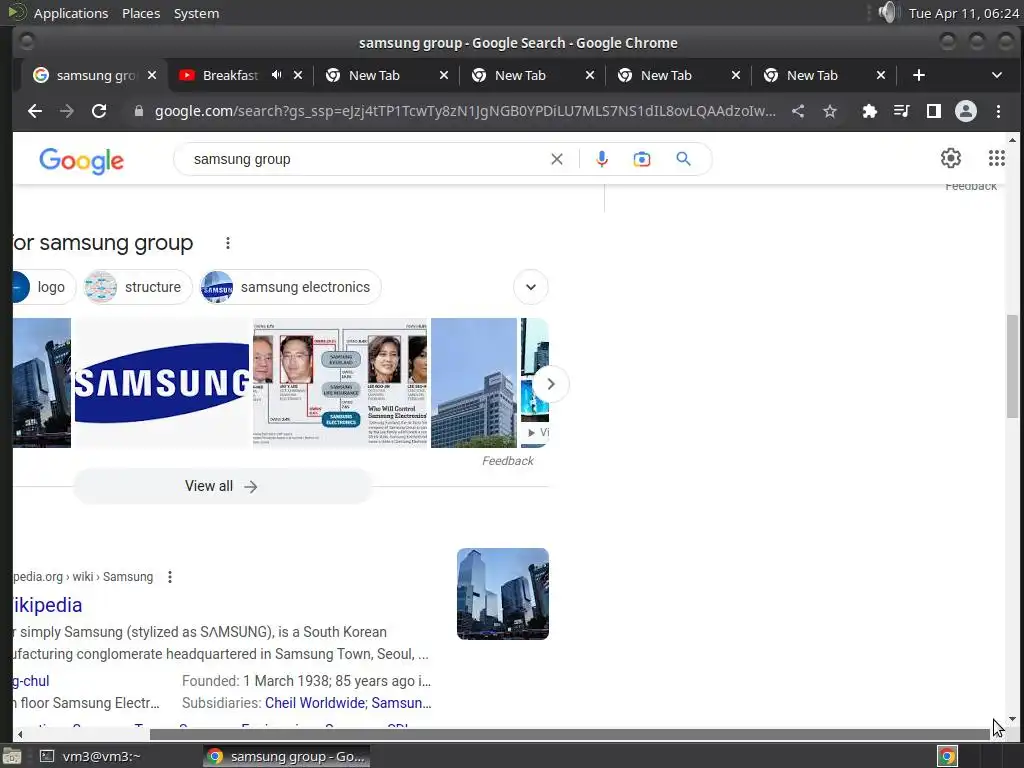Screen dimensions: 1024x768
Task: Open the Cheil Worldwide subsidiary link
Action: tap(315, 703)
